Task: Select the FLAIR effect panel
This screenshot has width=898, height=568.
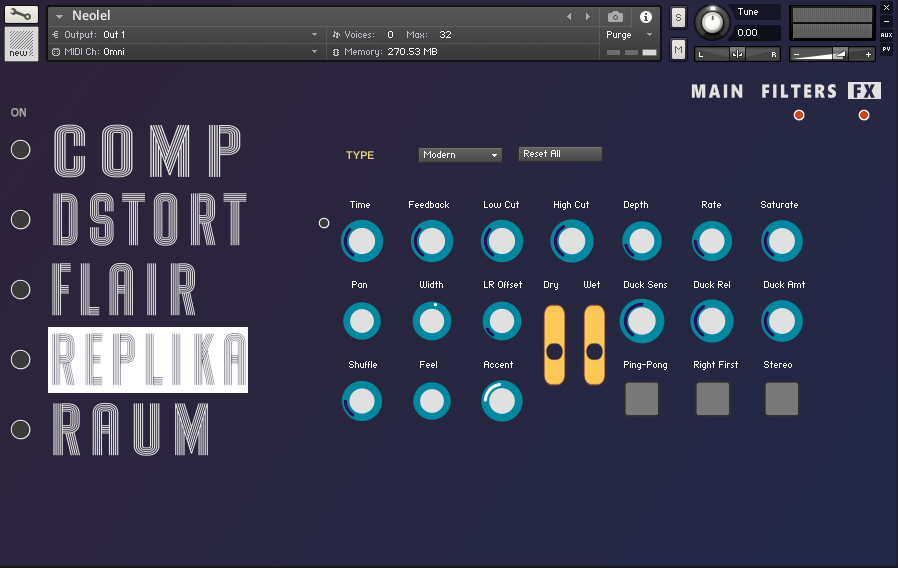Action: point(124,290)
